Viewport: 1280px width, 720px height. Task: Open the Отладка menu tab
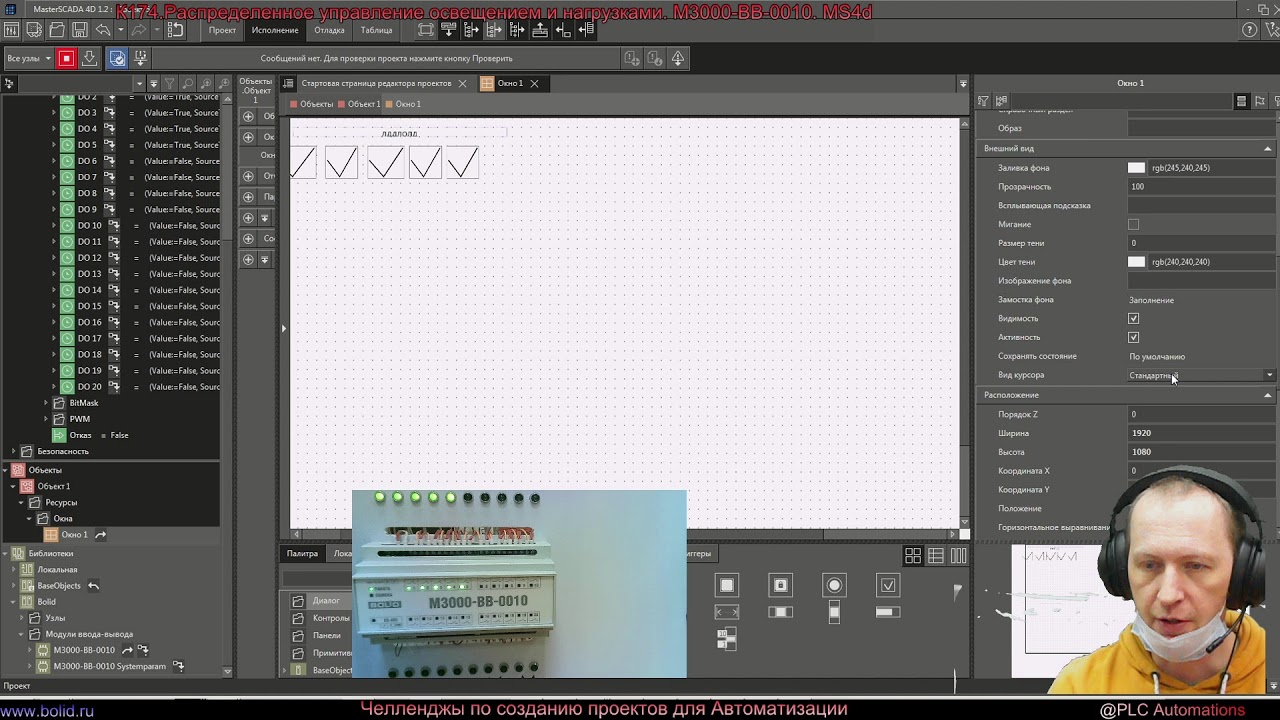pyautogui.click(x=329, y=30)
